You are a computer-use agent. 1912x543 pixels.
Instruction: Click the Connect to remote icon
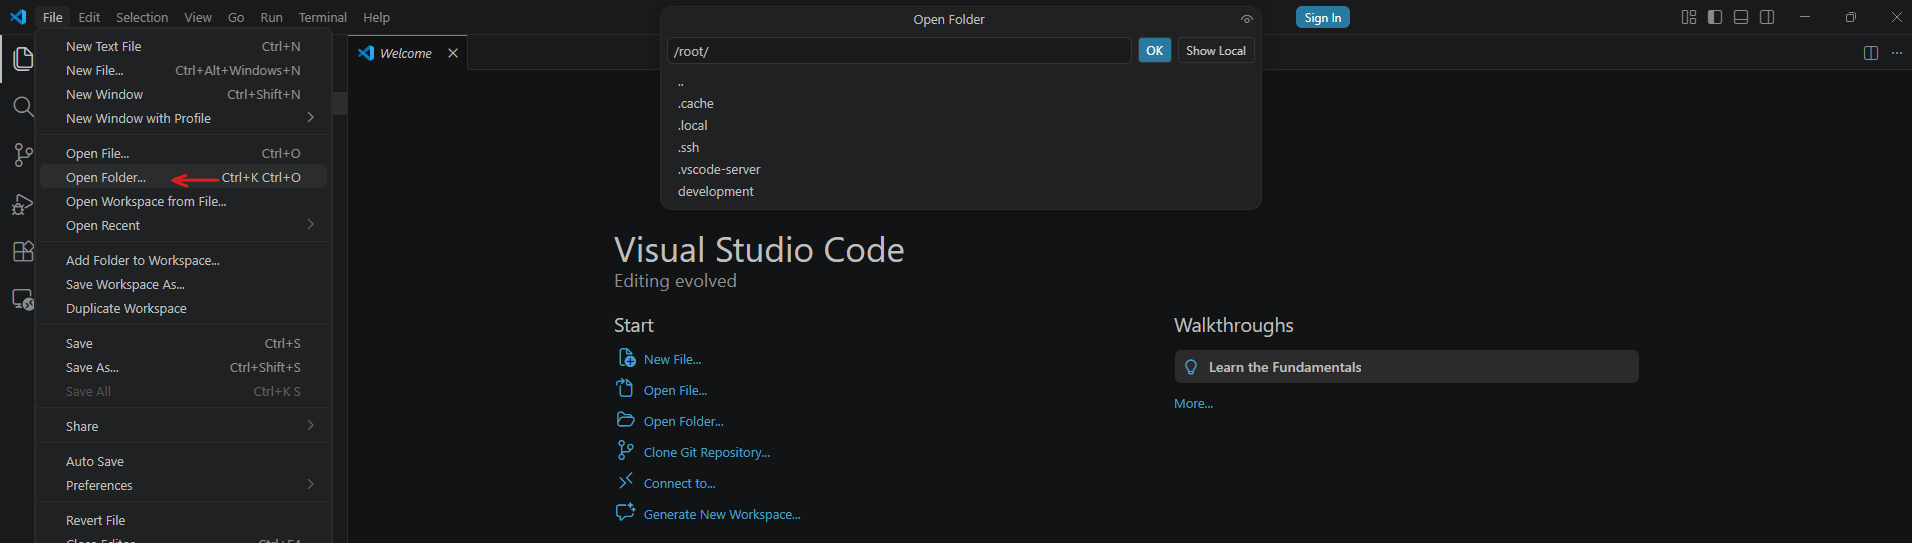pyautogui.click(x=626, y=482)
